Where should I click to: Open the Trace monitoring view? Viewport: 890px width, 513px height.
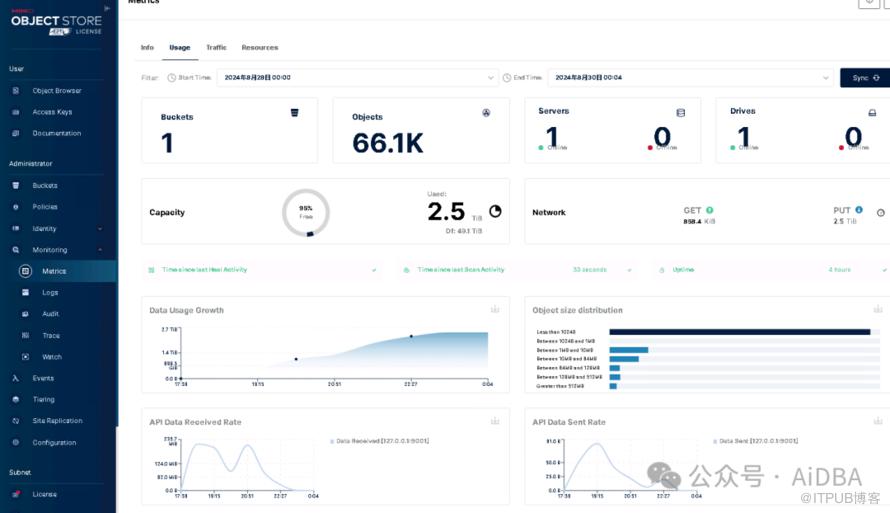[x=50, y=336]
